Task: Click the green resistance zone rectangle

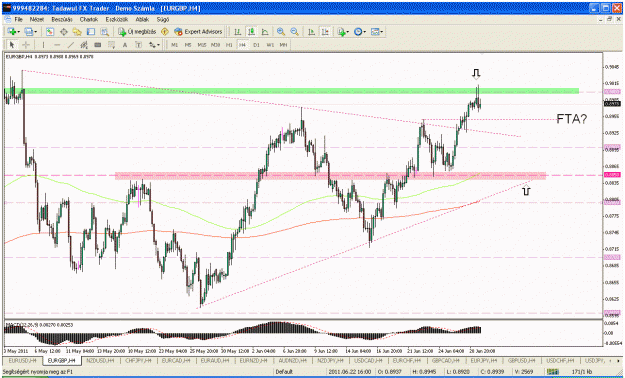Action: pyautogui.click(x=291, y=91)
